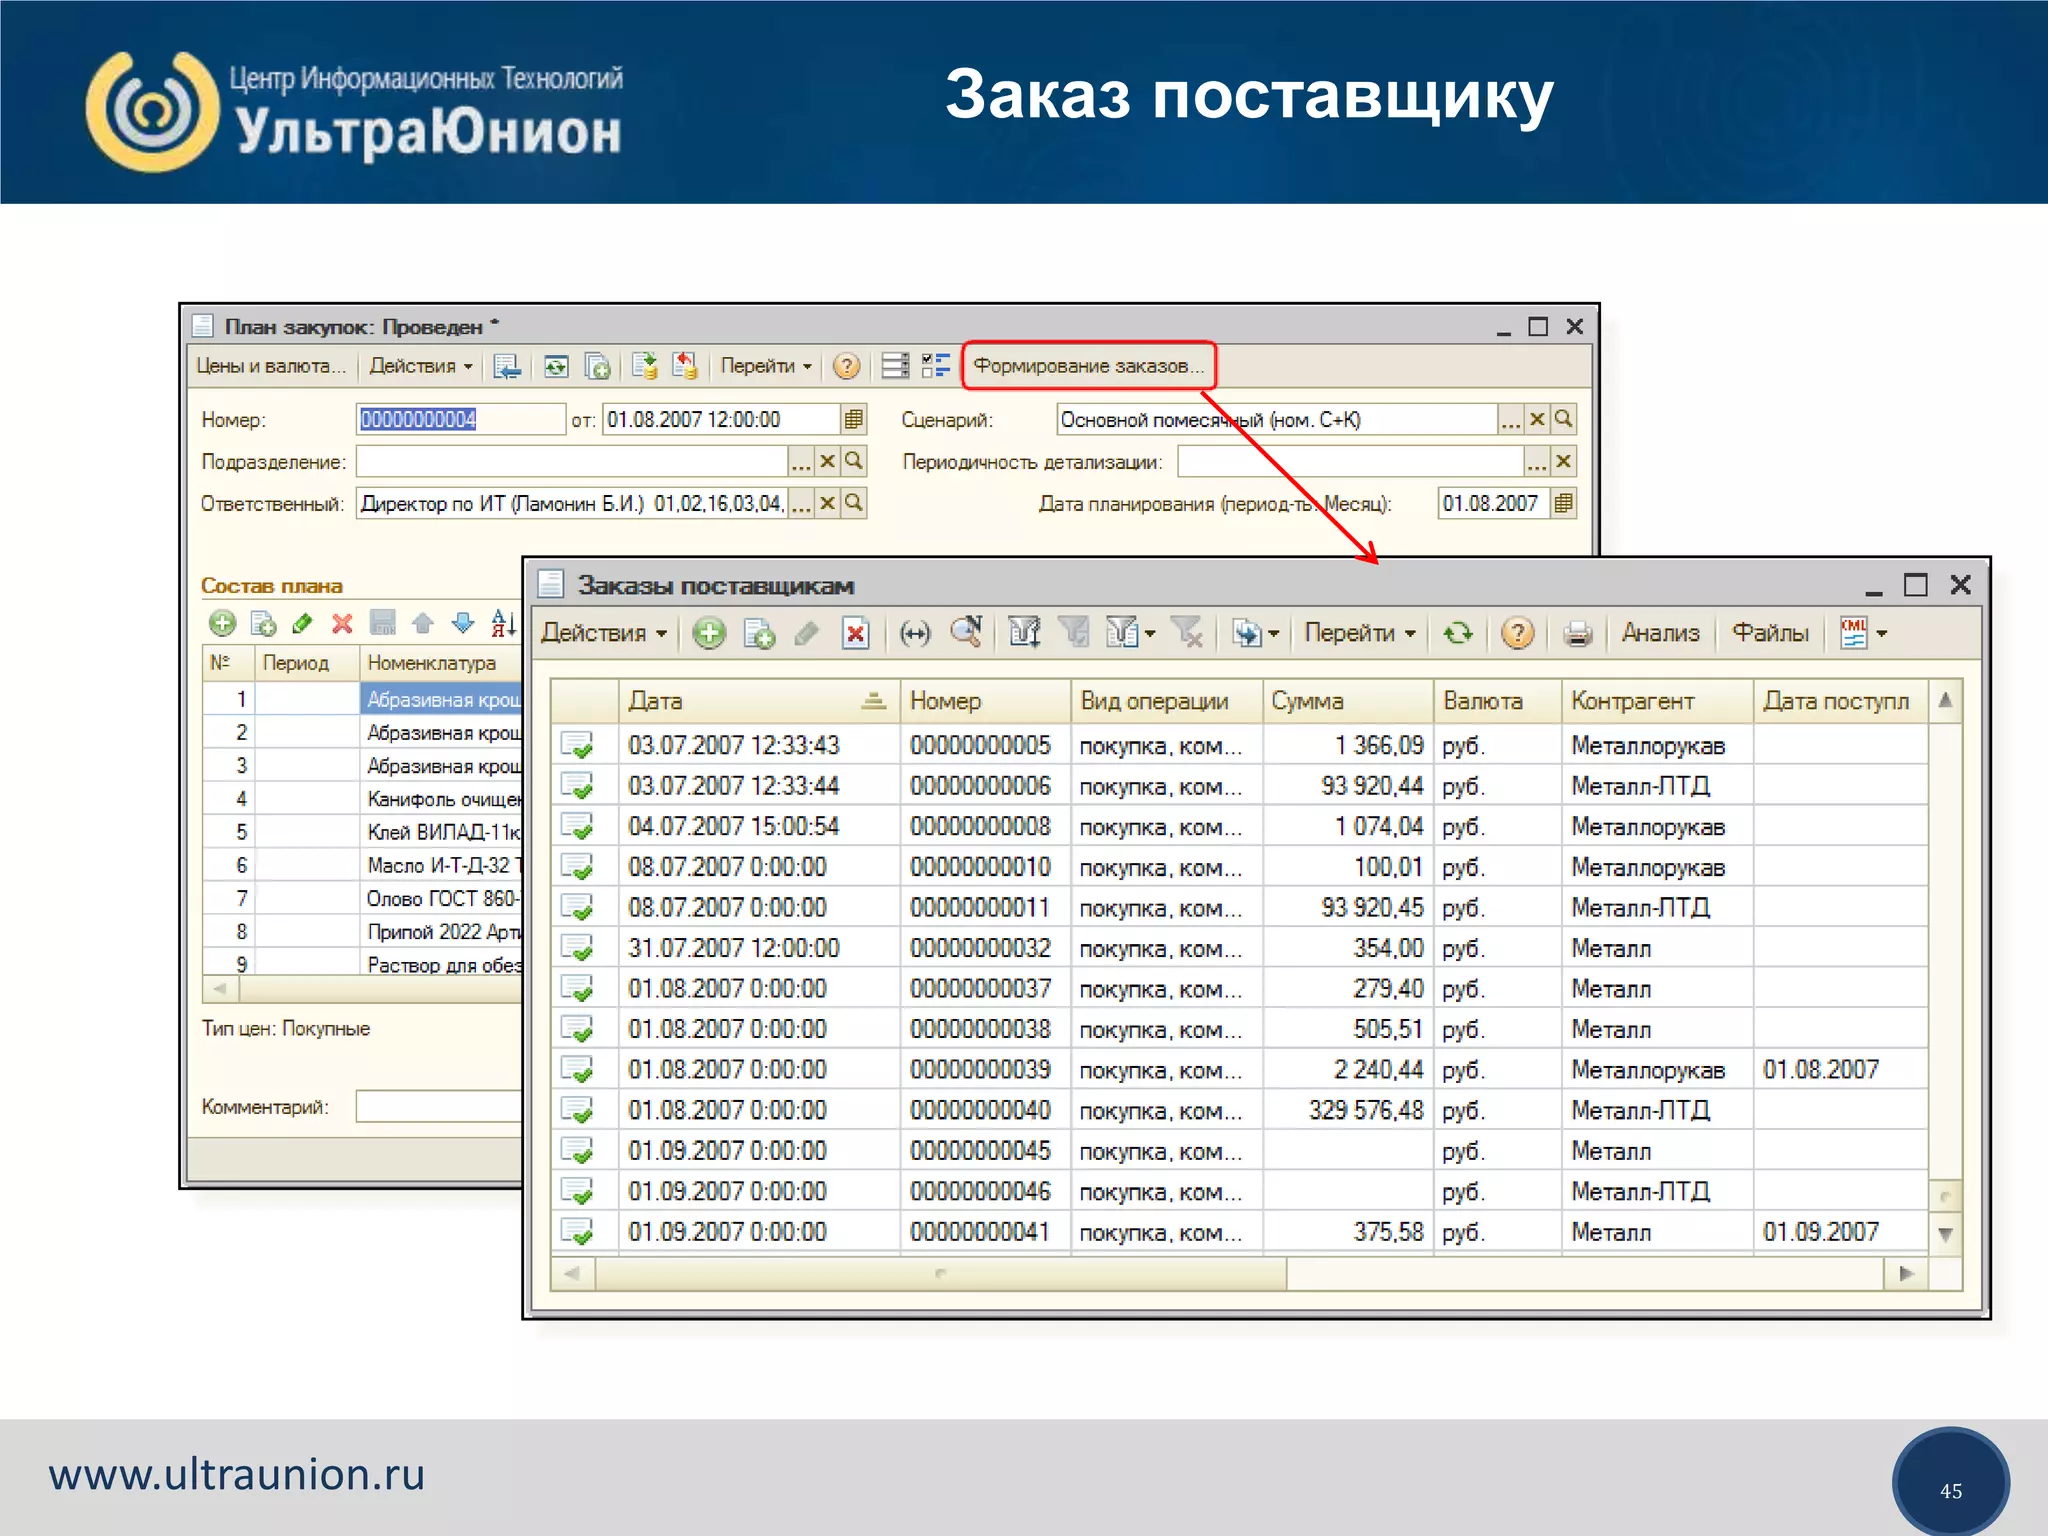Click green Add icon in Заказы поставщикам toolbar
2048x1536 pixels.
click(x=709, y=633)
